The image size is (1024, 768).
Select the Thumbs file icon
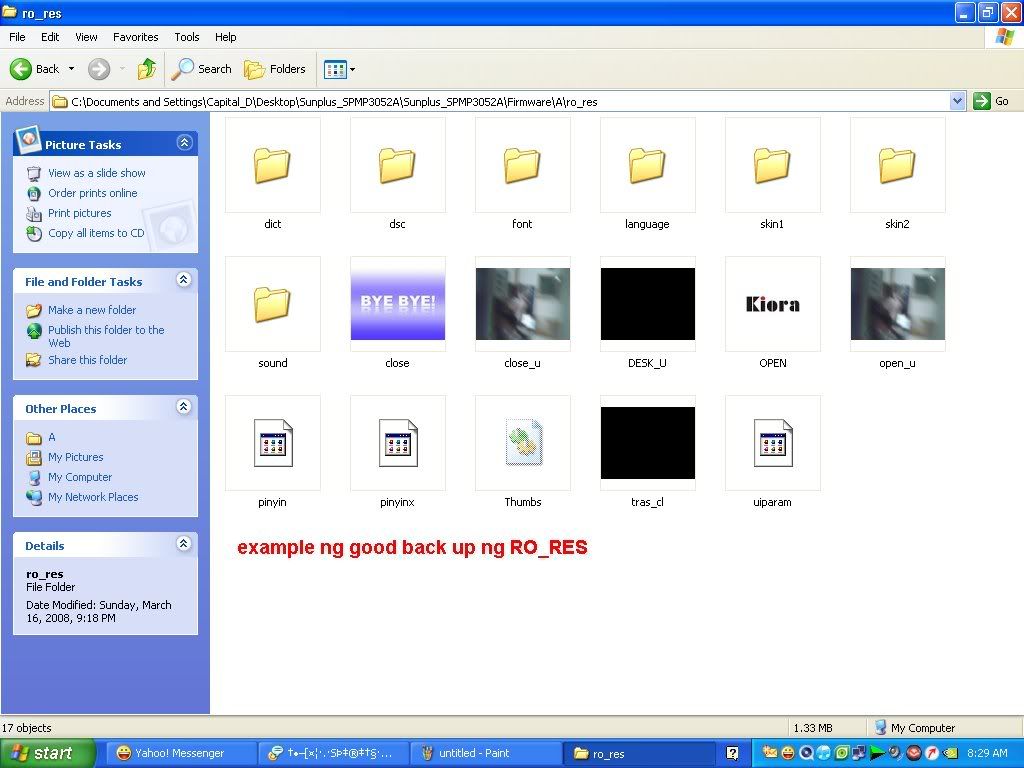[522, 443]
